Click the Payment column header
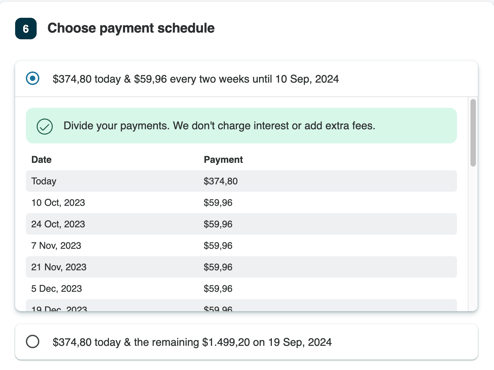 pyautogui.click(x=223, y=160)
